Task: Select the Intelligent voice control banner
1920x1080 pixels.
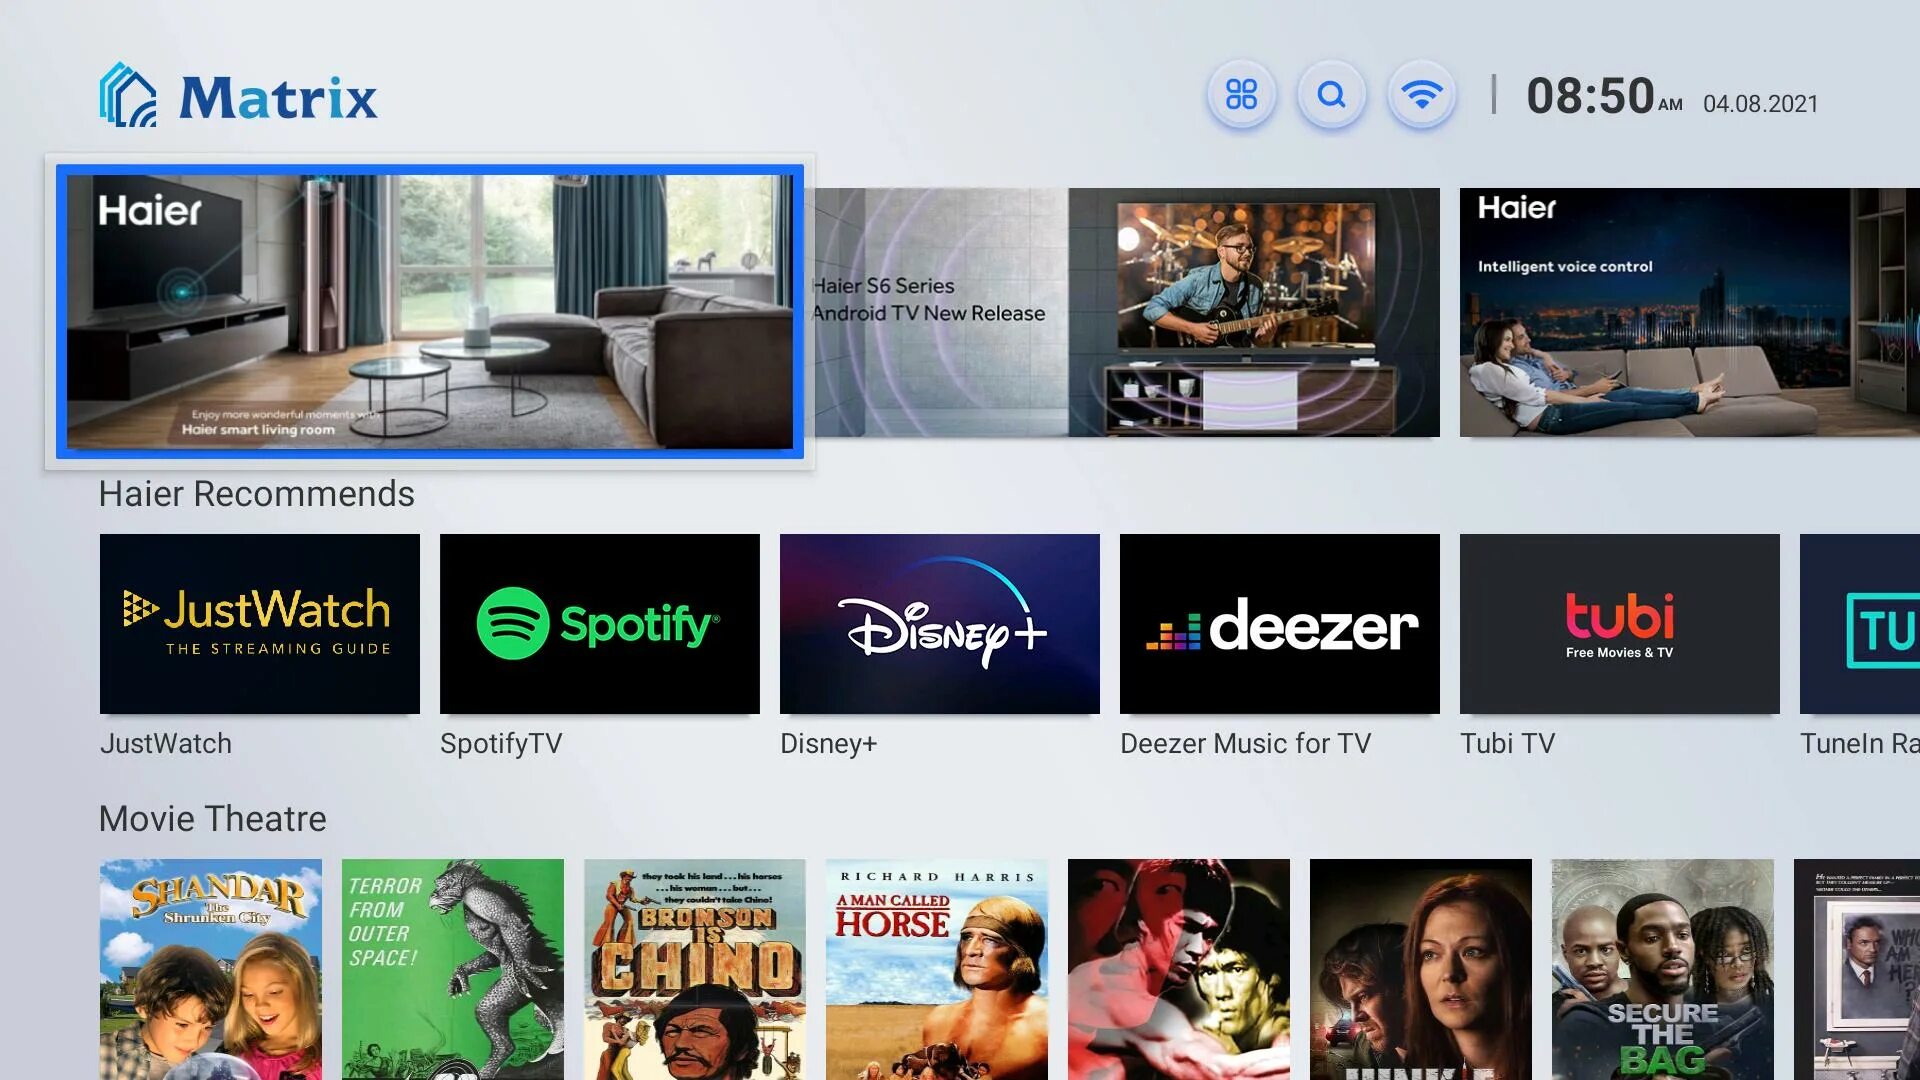Action: point(1690,312)
